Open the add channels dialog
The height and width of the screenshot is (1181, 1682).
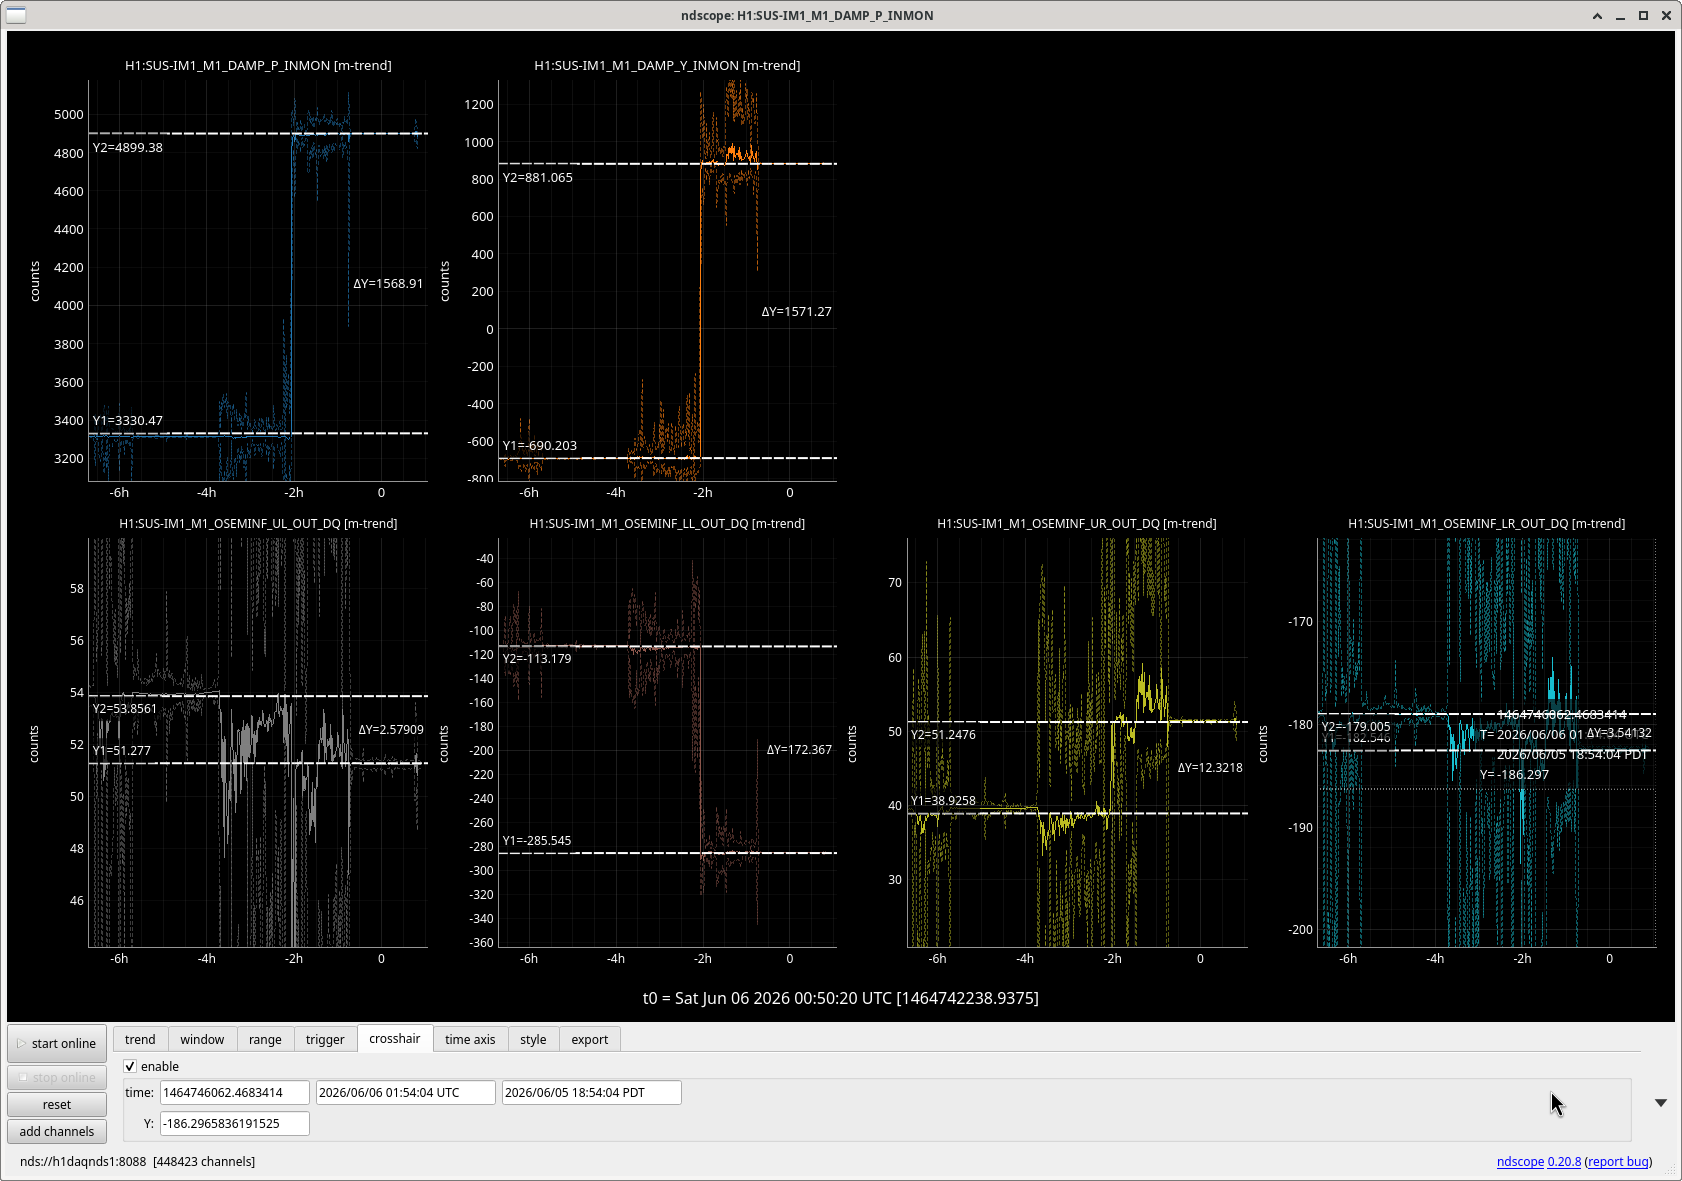57,1131
